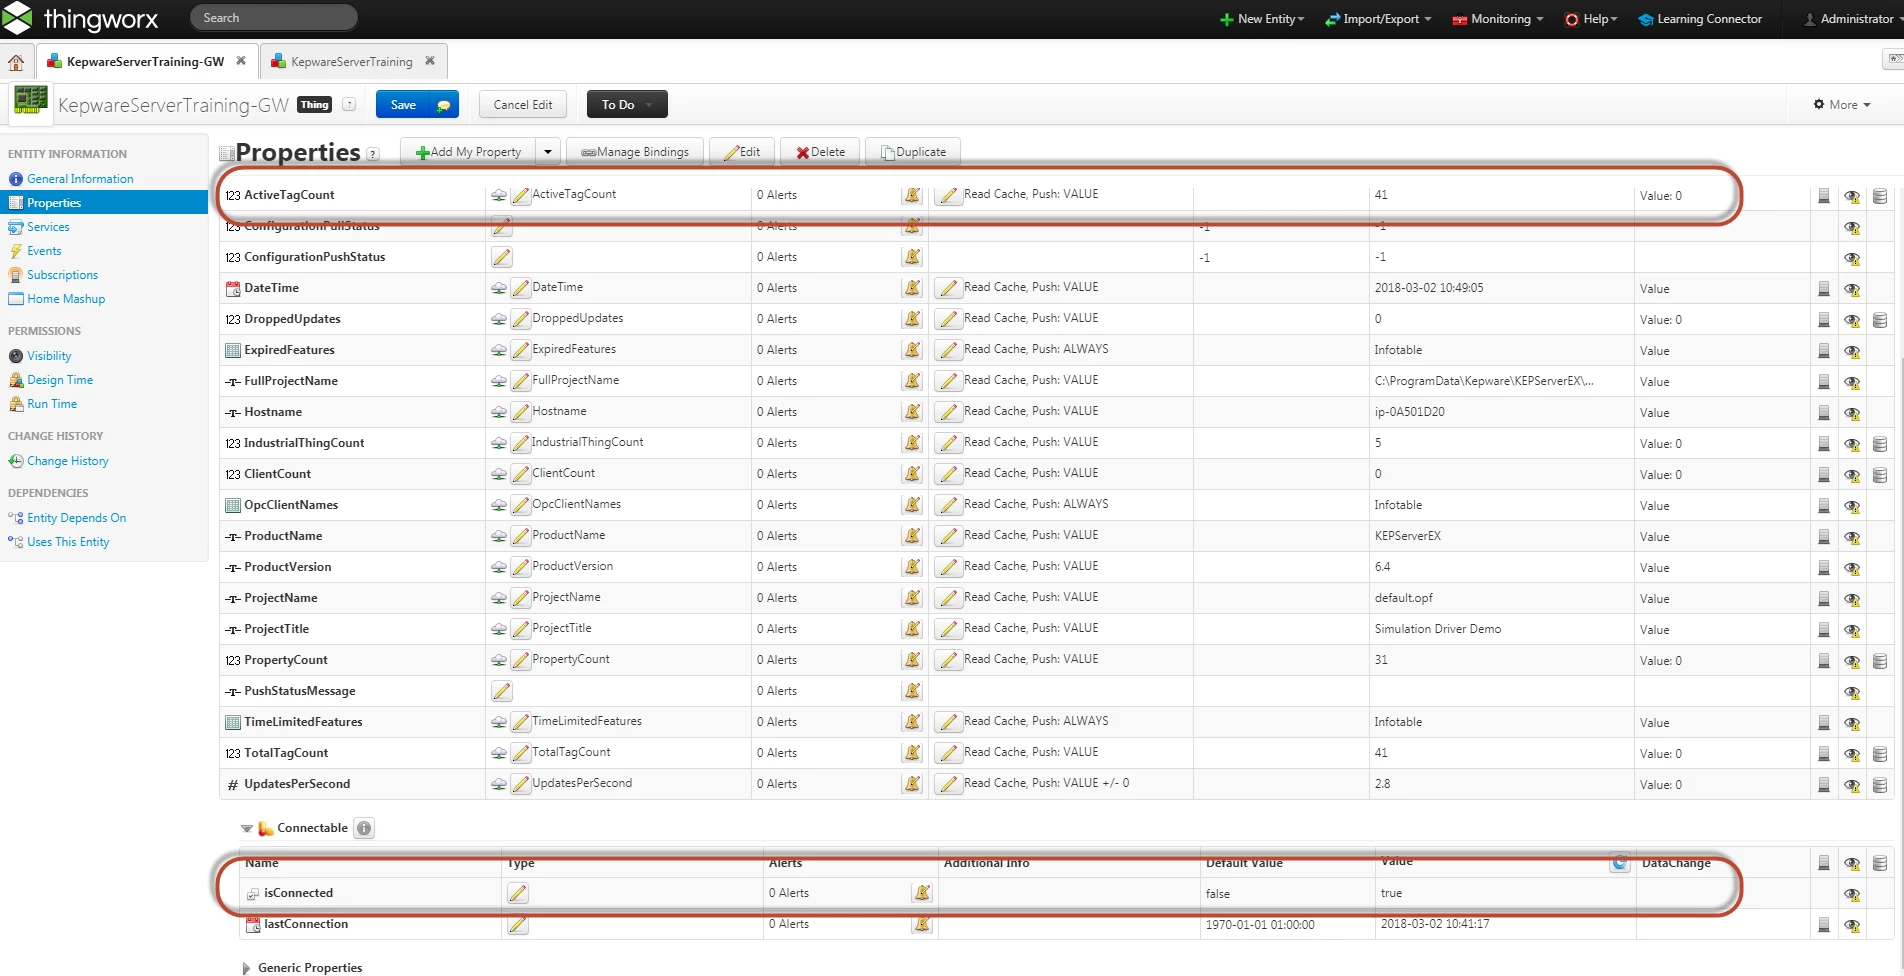The width and height of the screenshot is (1904, 976).
Task: Toggle visibility eye for Hostname
Action: point(1852,414)
